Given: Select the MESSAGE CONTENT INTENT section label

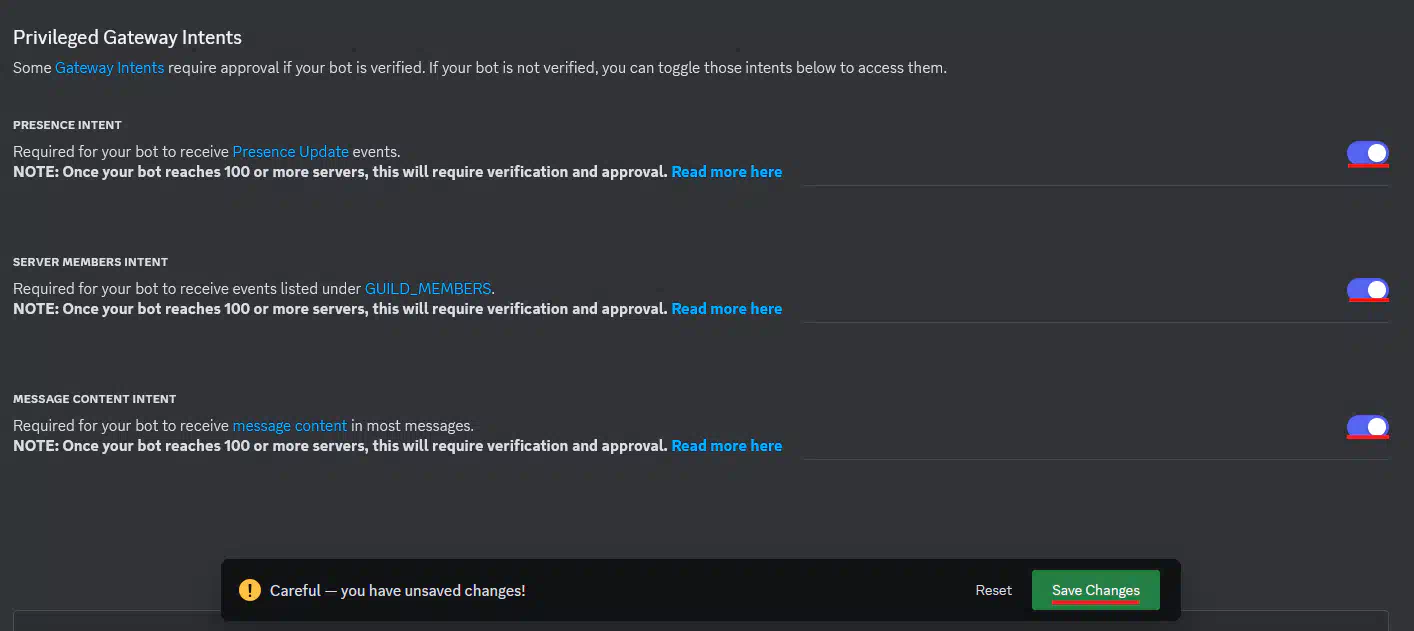Looking at the screenshot, I should pos(94,399).
